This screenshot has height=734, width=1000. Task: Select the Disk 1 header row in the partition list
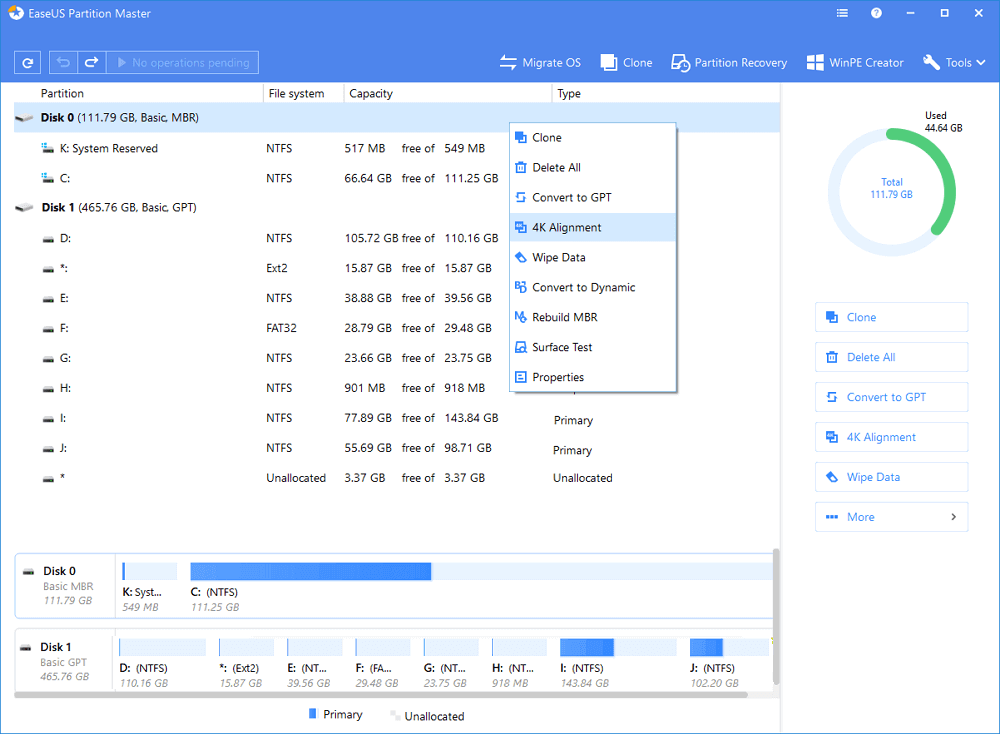[120, 208]
